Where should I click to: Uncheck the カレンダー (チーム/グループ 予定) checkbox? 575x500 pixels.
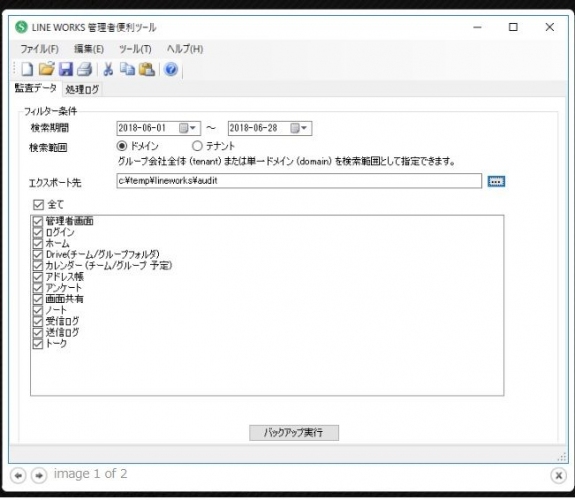(x=38, y=266)
